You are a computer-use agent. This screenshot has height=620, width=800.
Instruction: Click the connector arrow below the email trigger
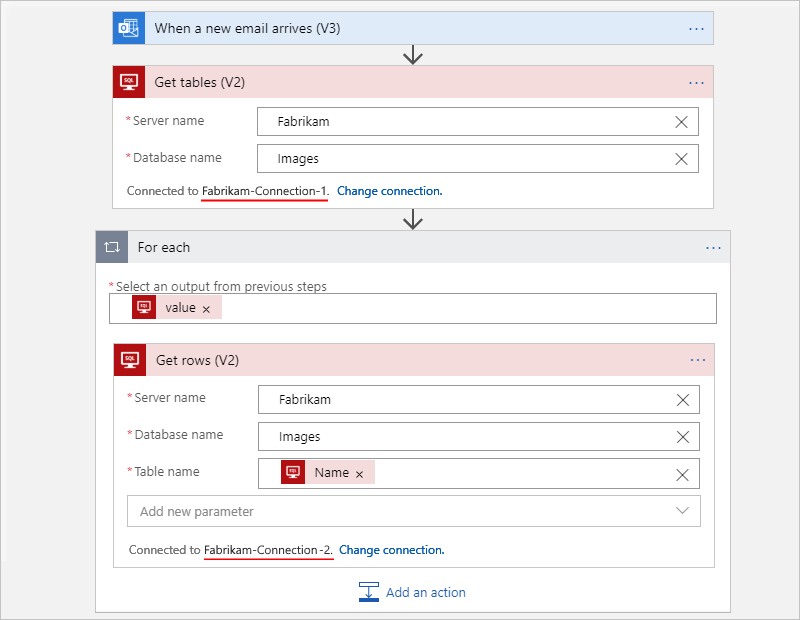(x=413, y=55)
